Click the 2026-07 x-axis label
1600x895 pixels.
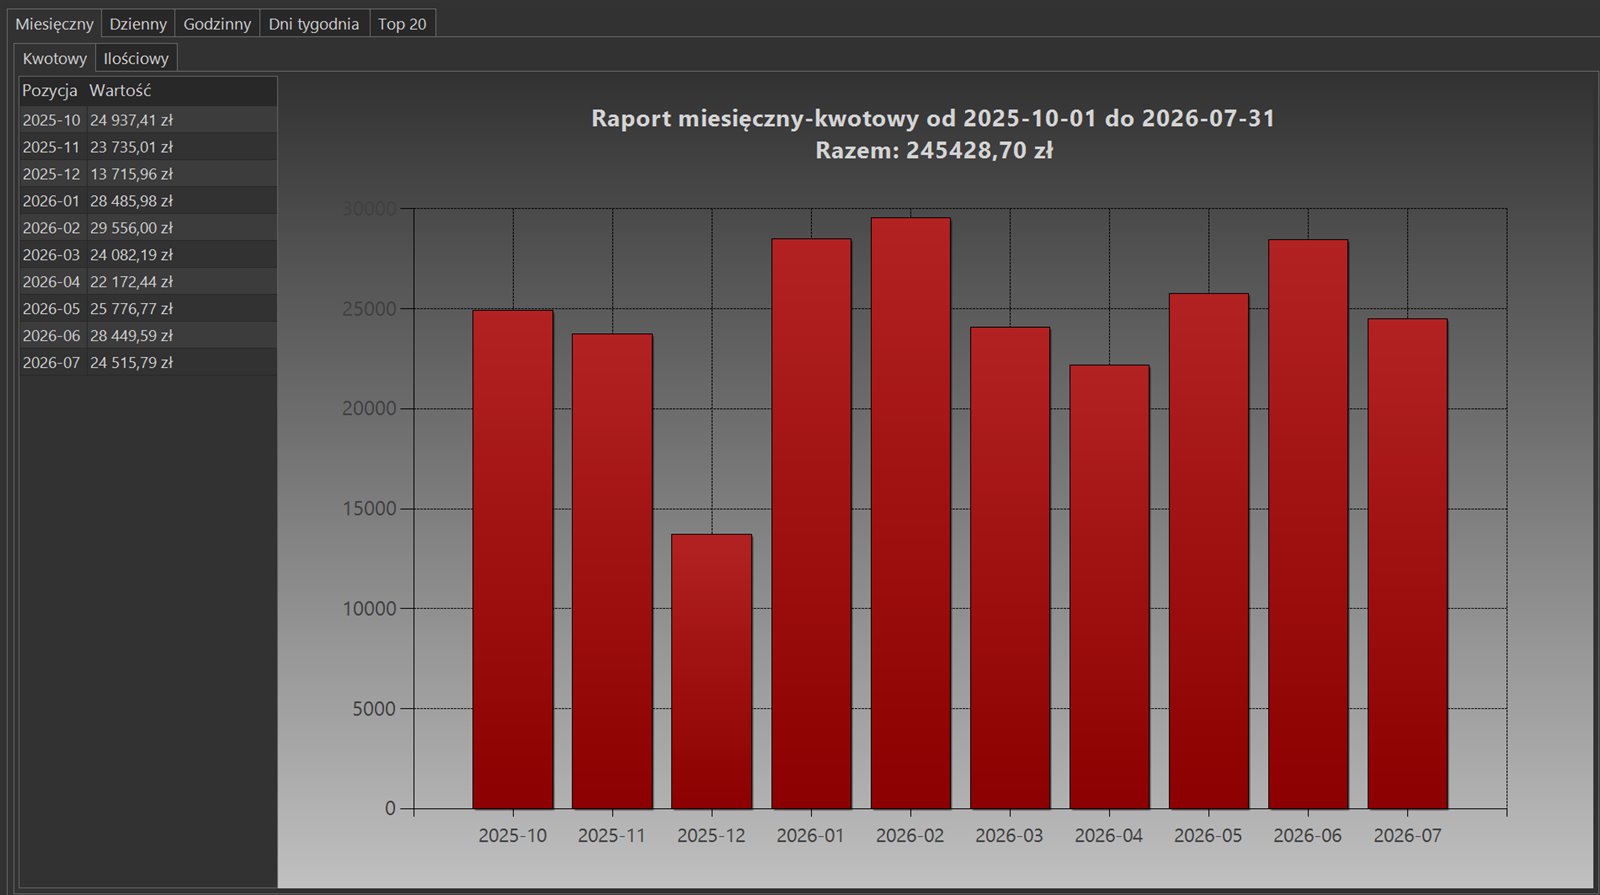coord(1408,836)
